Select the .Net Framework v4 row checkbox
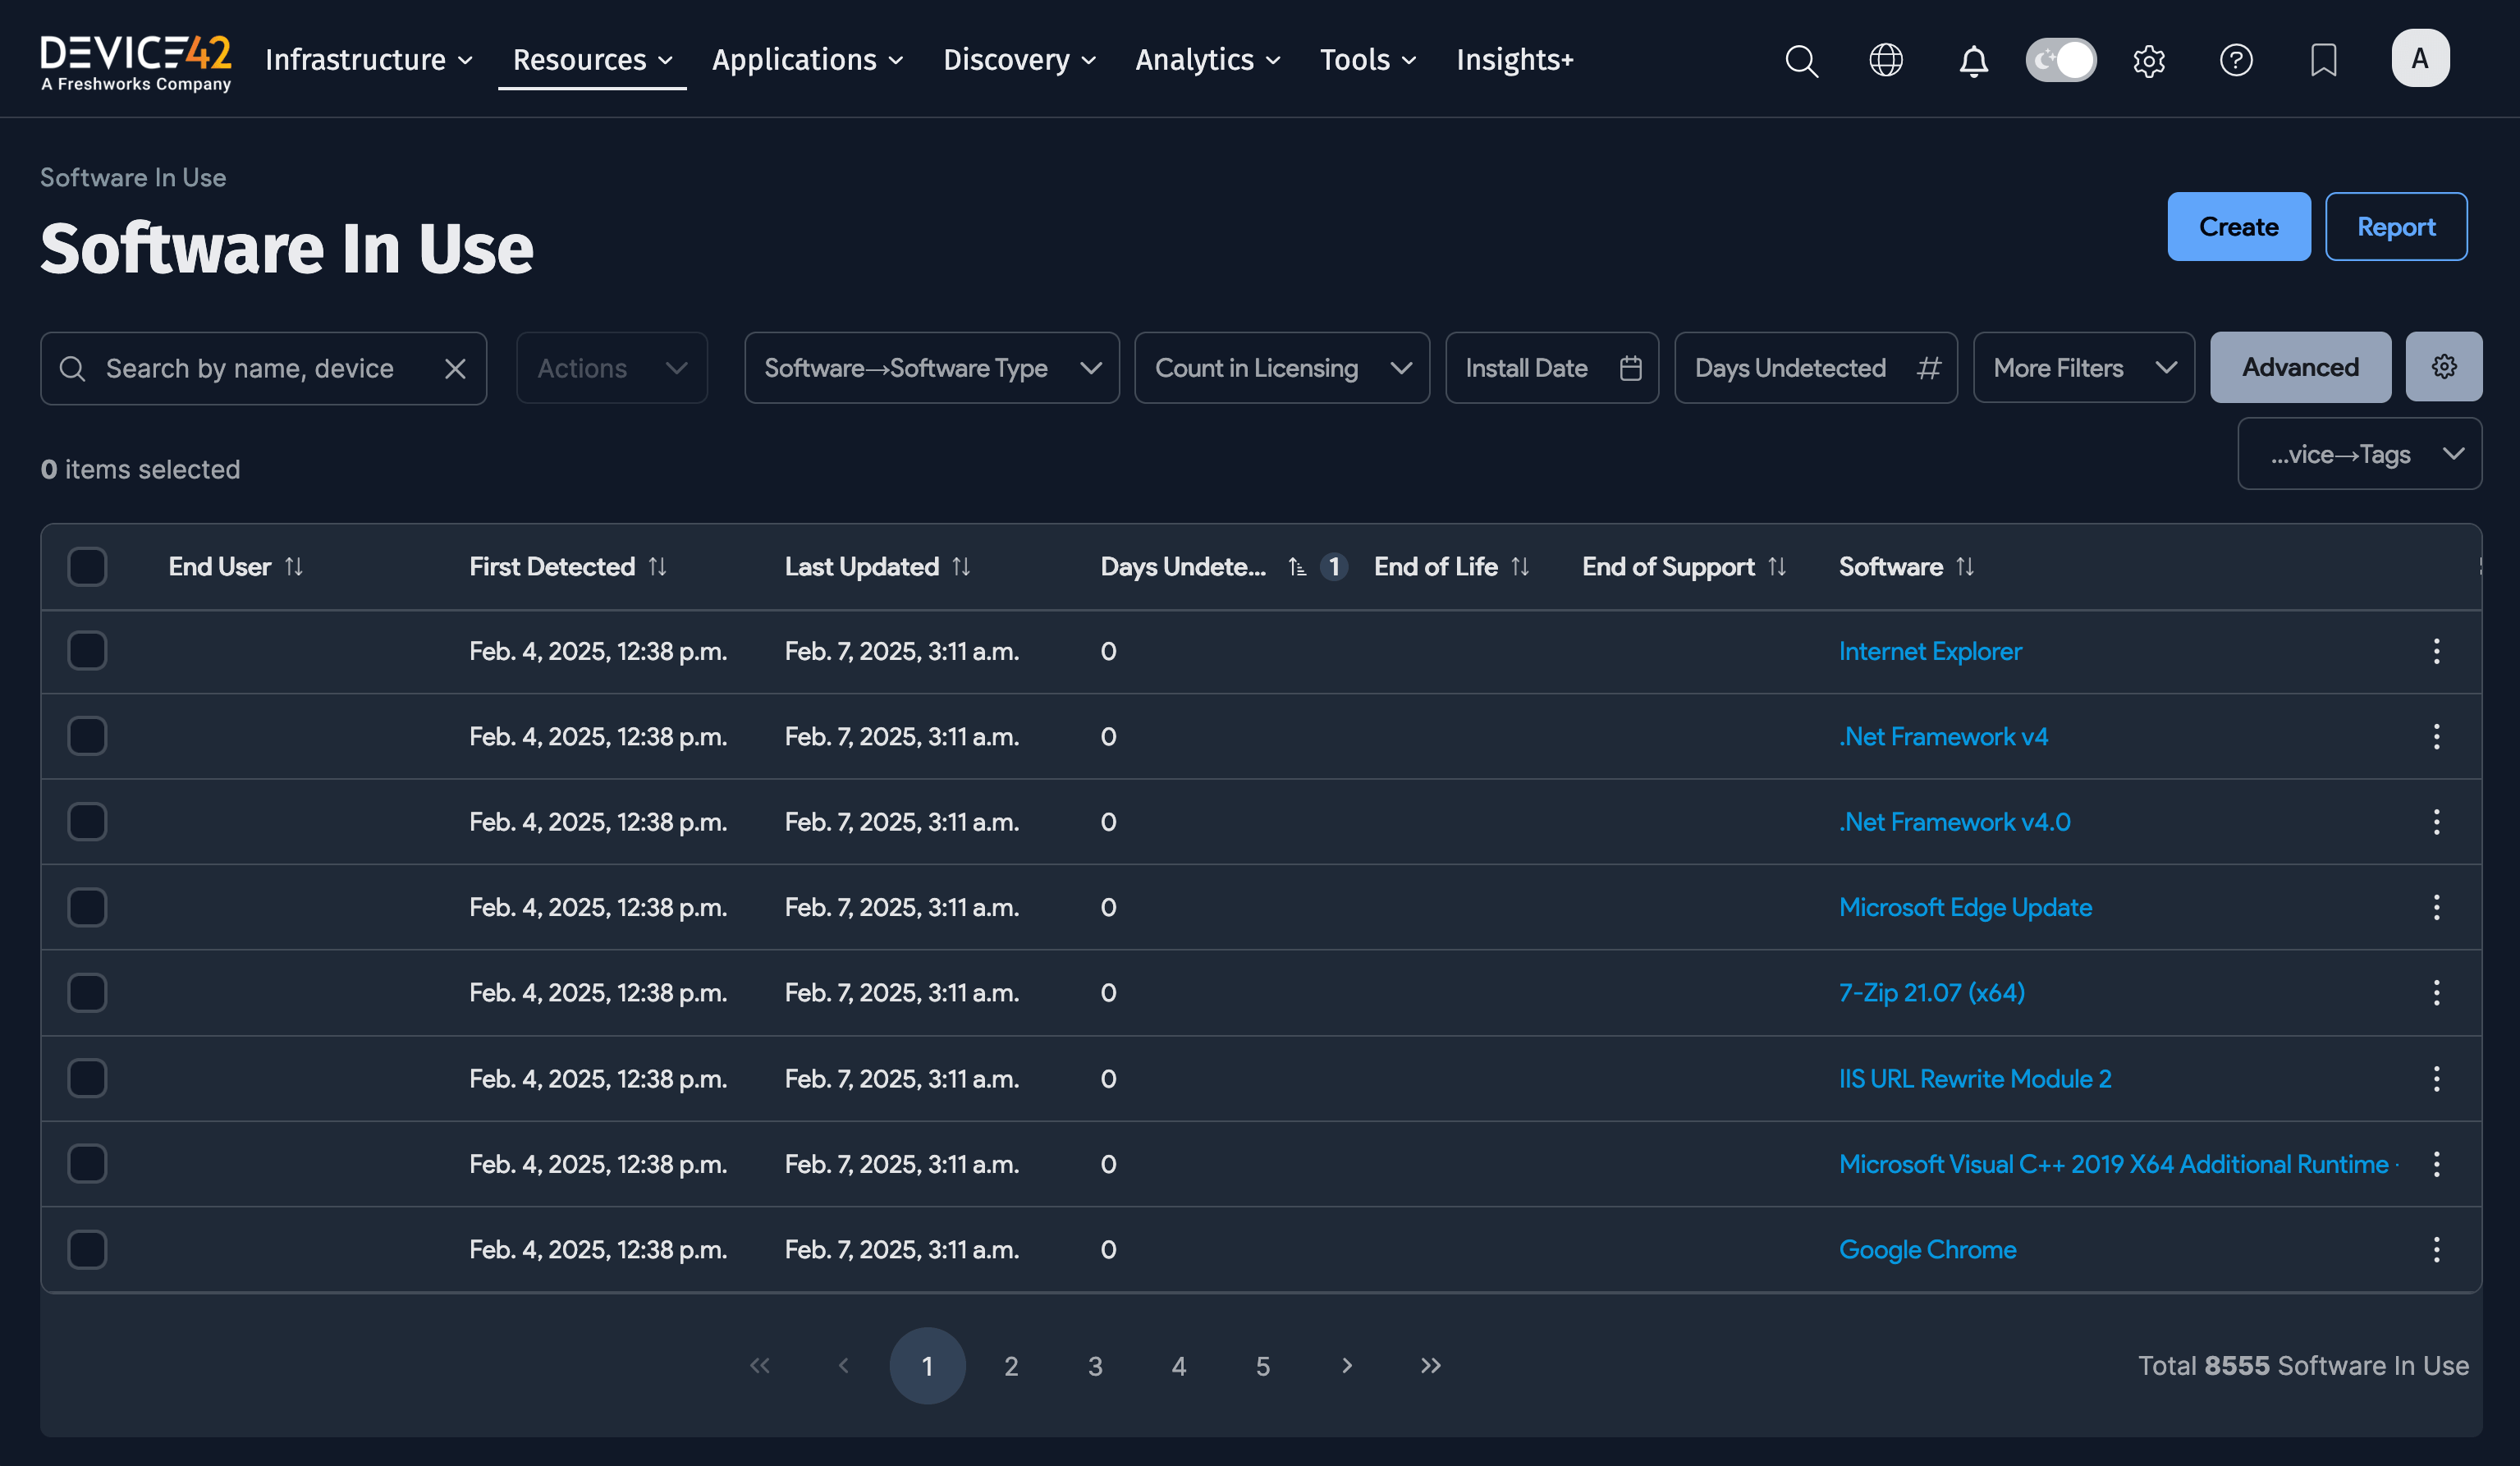 pos(87,736)
